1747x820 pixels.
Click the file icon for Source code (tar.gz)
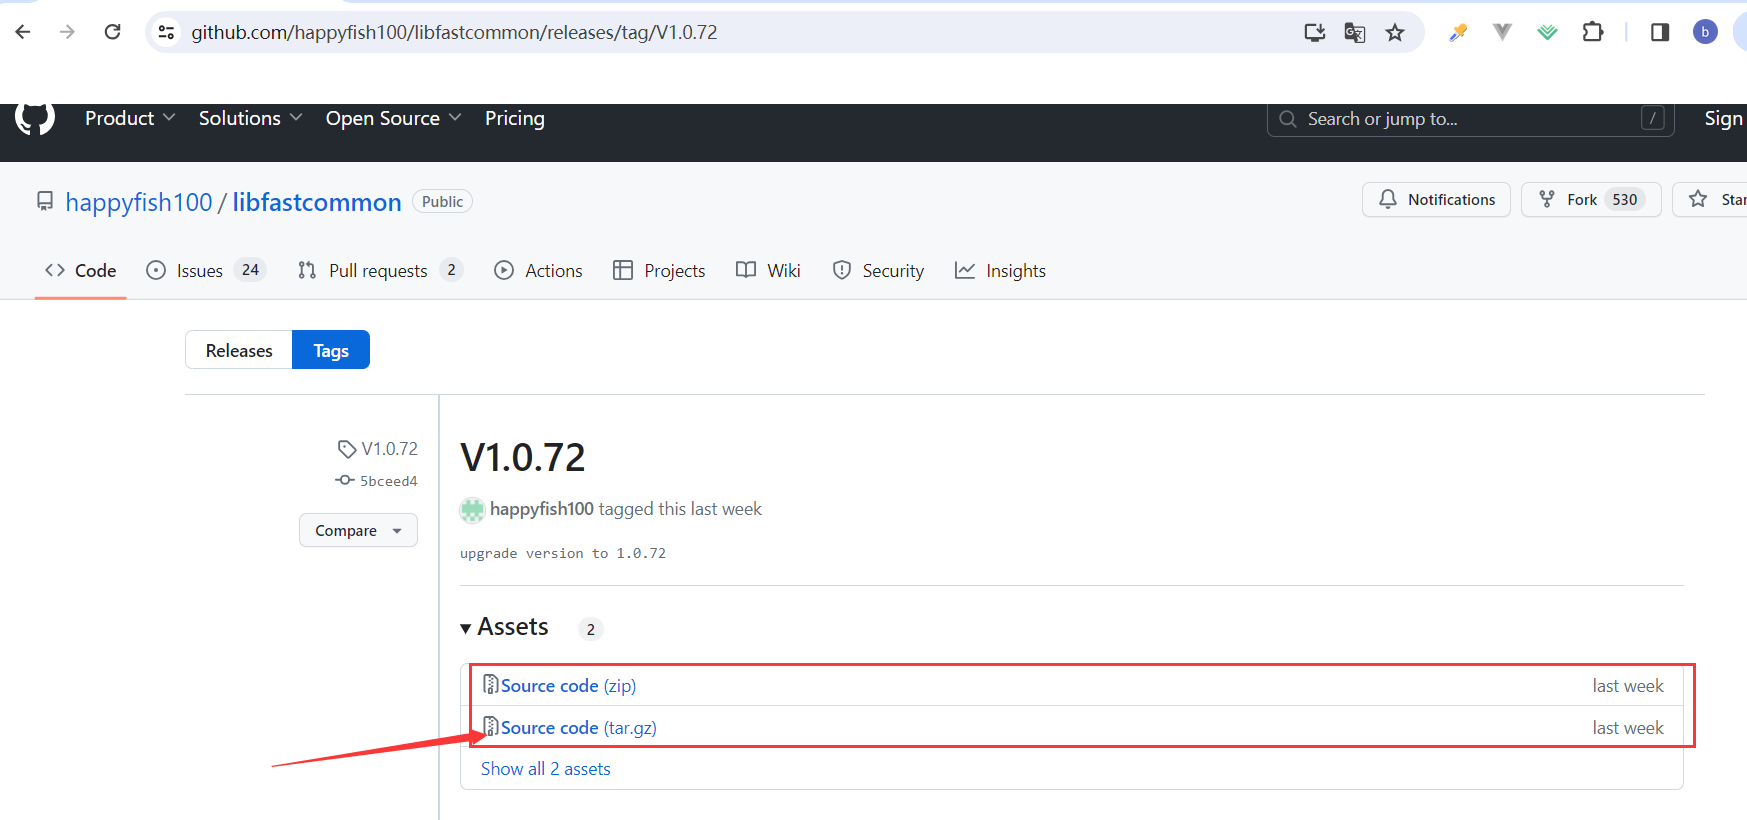pos(491,727)
